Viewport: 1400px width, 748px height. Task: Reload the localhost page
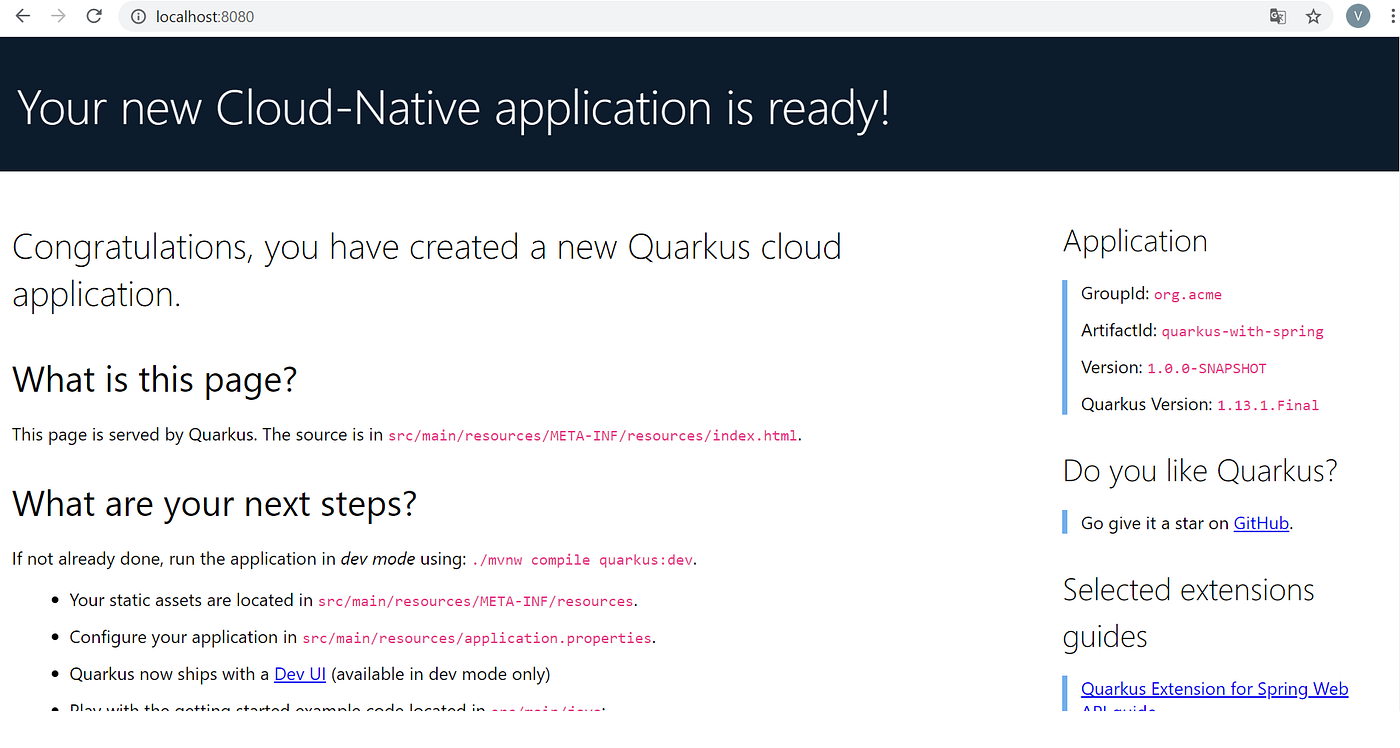94,16
